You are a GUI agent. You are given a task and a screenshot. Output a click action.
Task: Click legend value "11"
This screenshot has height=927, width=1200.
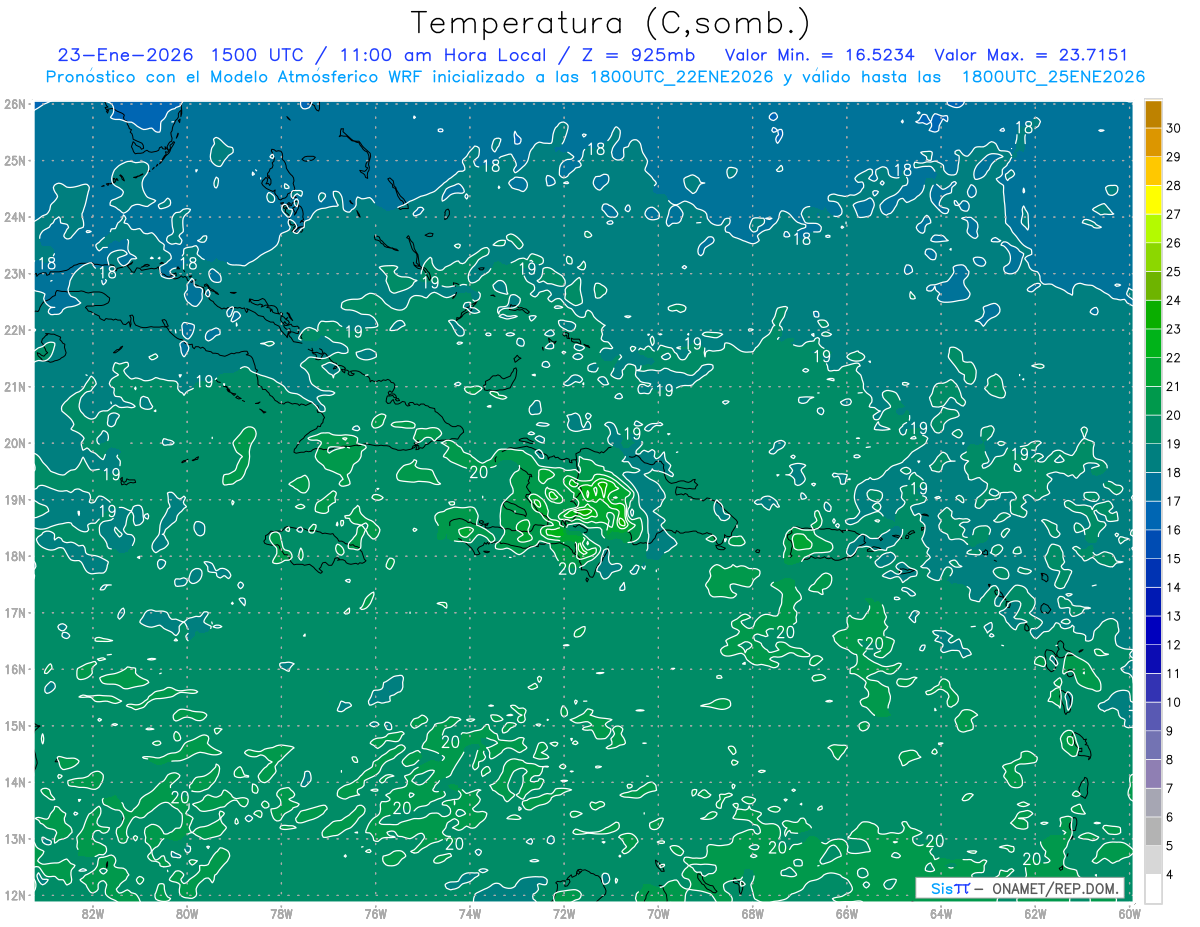(x=1174, y=673)
